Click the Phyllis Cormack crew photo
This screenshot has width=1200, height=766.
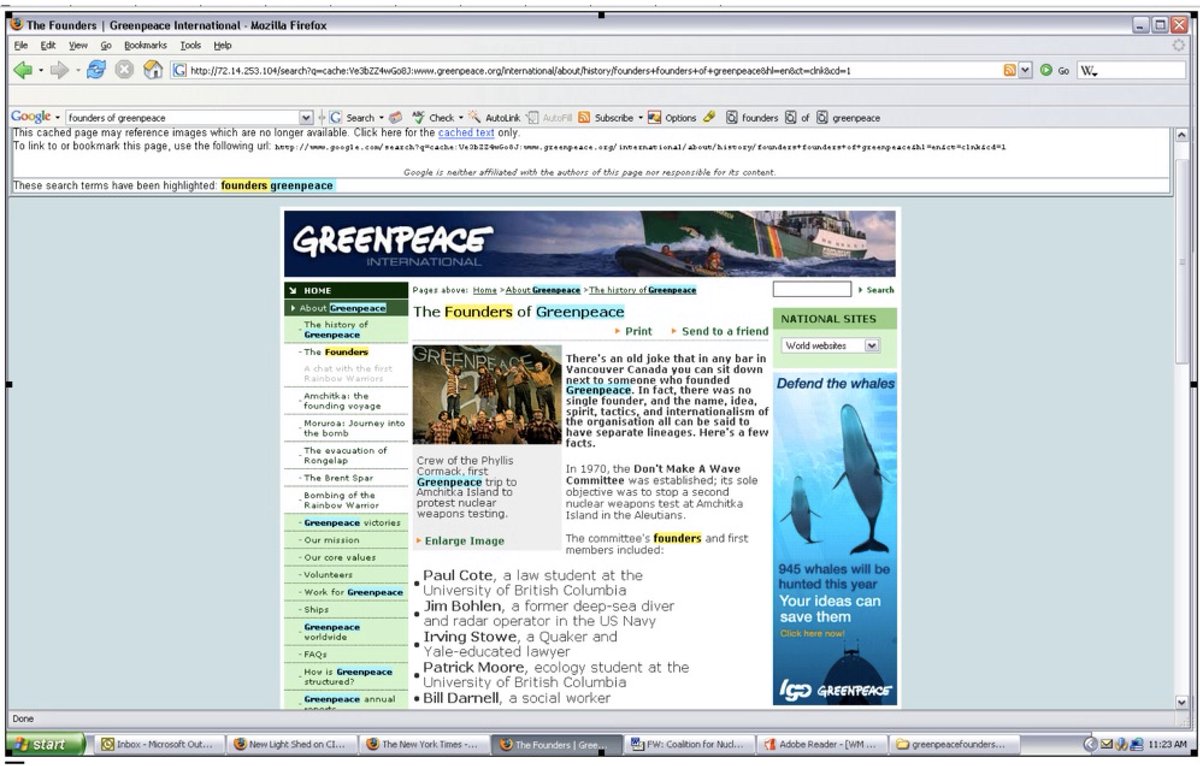click(487, 395)
